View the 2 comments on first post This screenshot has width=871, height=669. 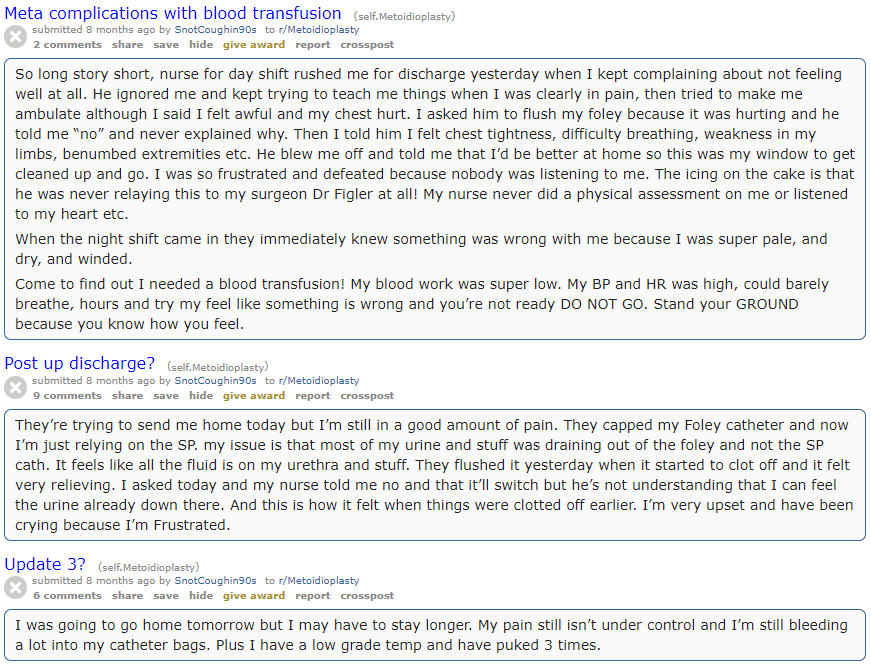[x=67, y=45]
